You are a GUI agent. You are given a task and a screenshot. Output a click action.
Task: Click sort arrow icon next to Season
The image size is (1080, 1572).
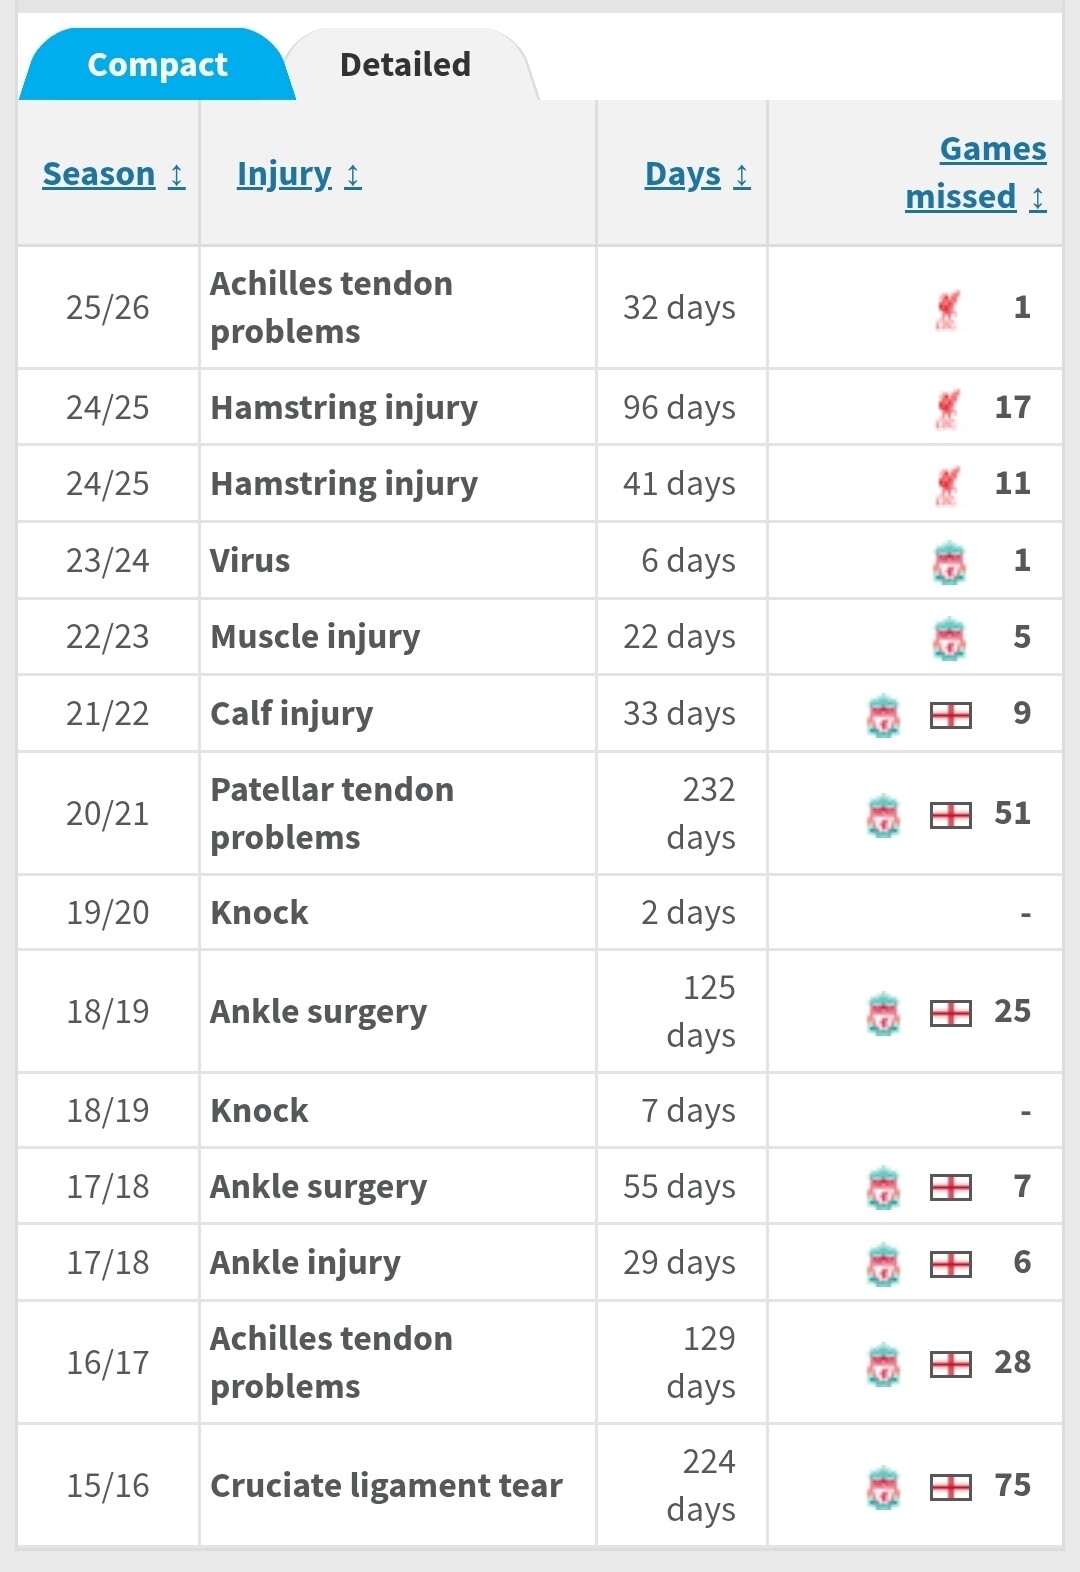click(x=177, y=176)
